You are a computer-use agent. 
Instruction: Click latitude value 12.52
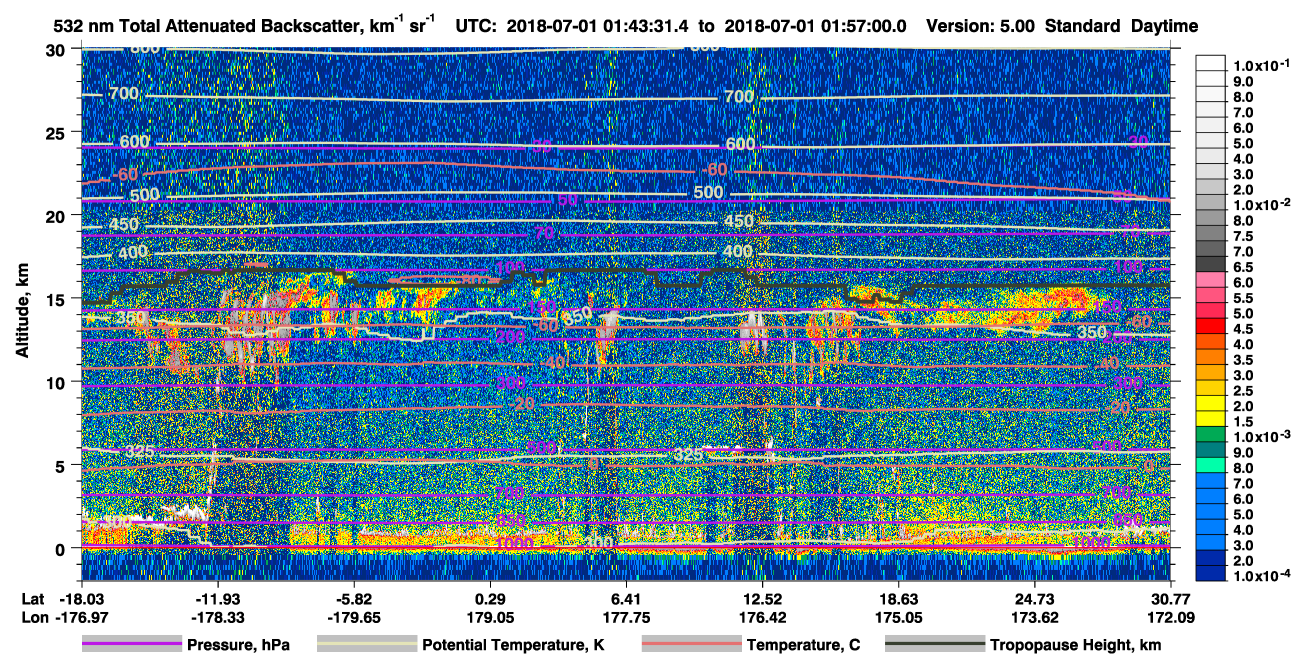762,599
